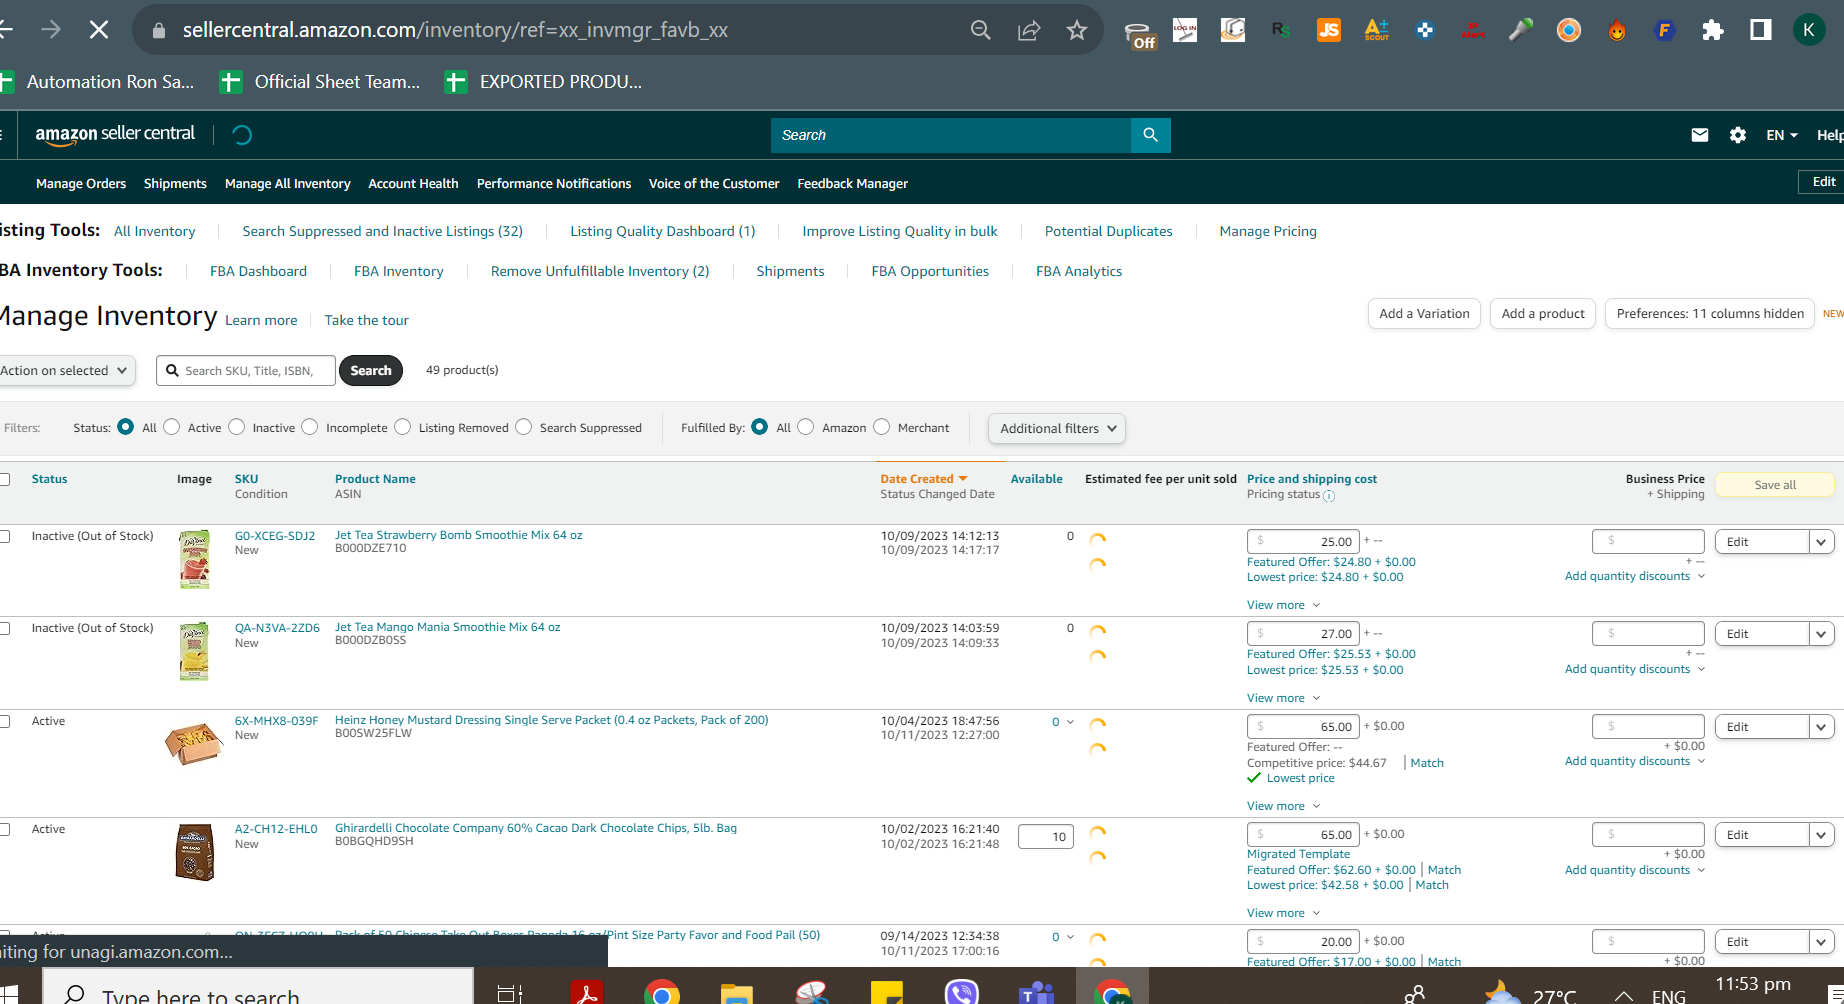The image size is (1844, 1004).
Task: Click Match beside Competitive price $44.67
Action: (1427, 763)
